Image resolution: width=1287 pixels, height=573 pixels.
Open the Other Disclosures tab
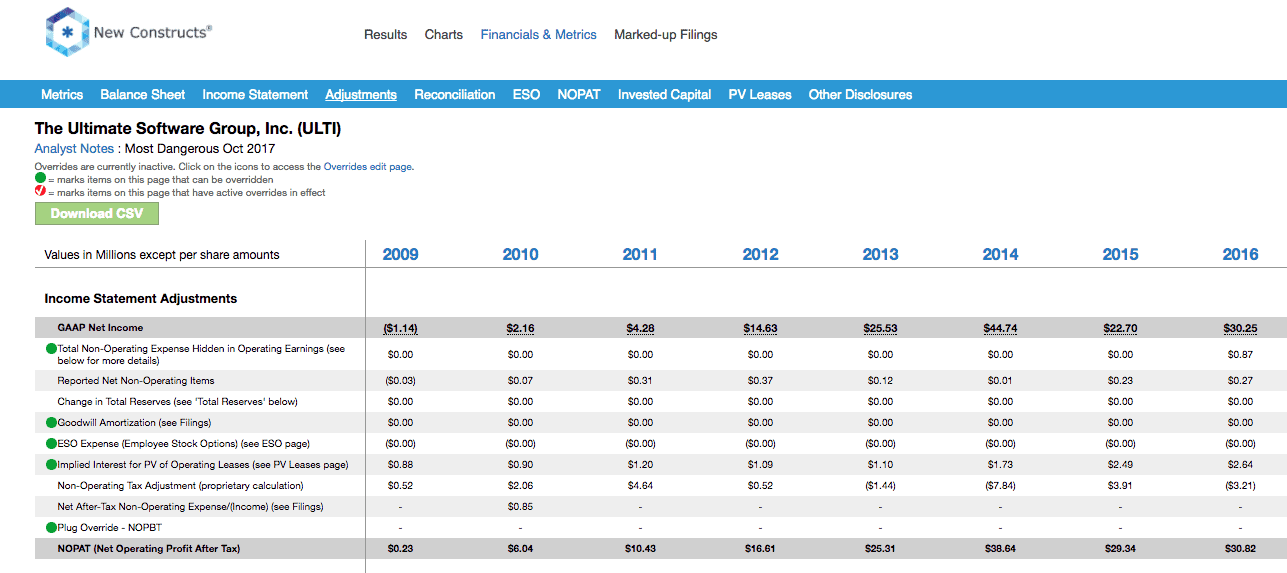(860, 95)
